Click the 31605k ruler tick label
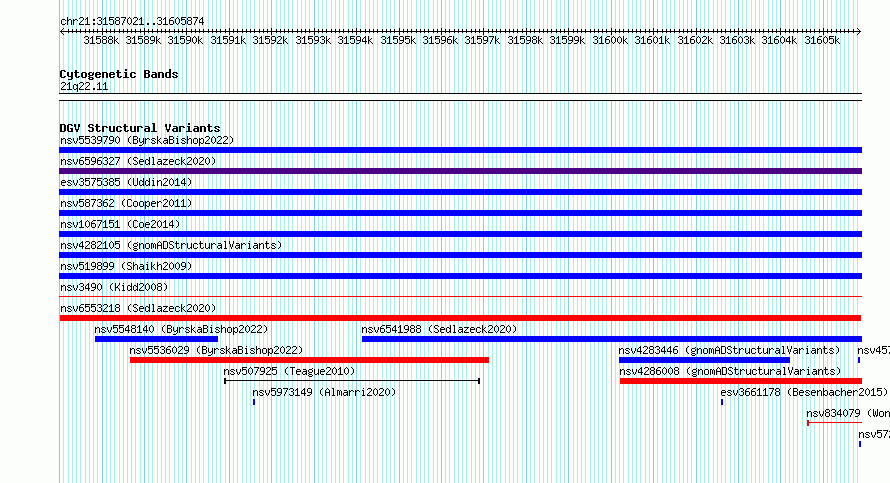Screen dimensions: 890x483 coord(822,40)
